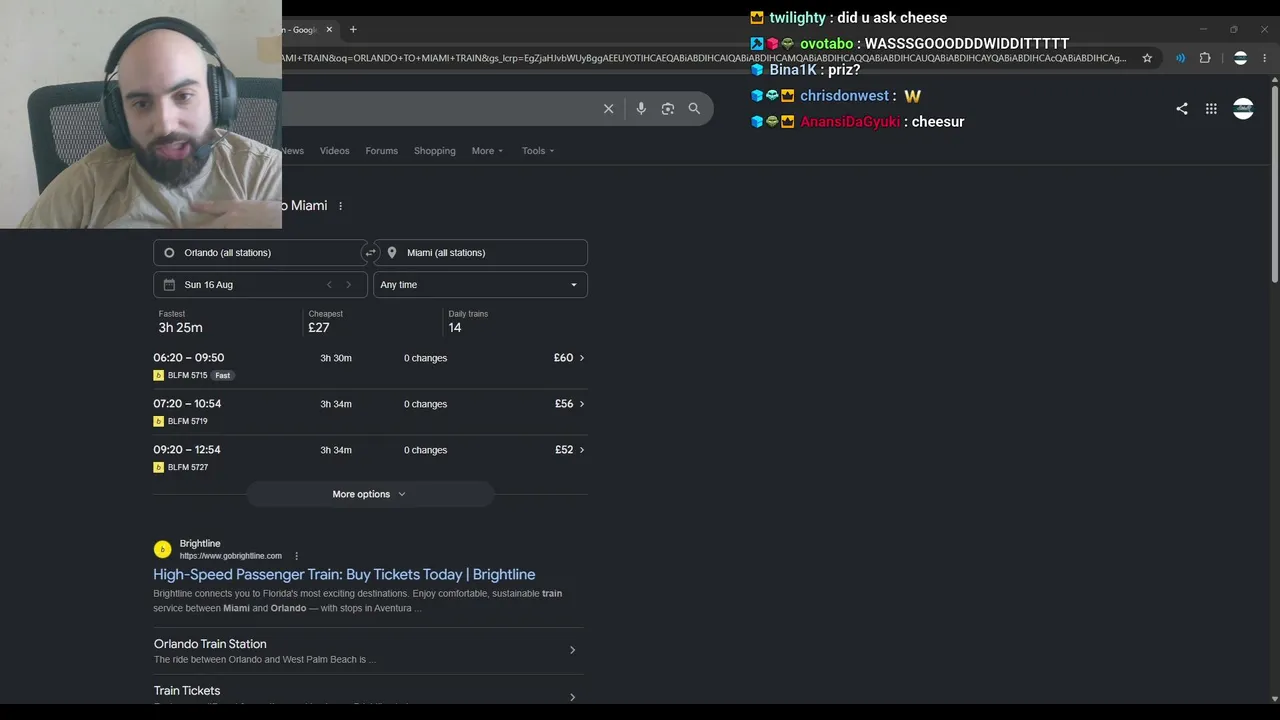The height and width of the screenshot is (720, 1280).
Task: Expand More options for trains
Action: point(369,494)
